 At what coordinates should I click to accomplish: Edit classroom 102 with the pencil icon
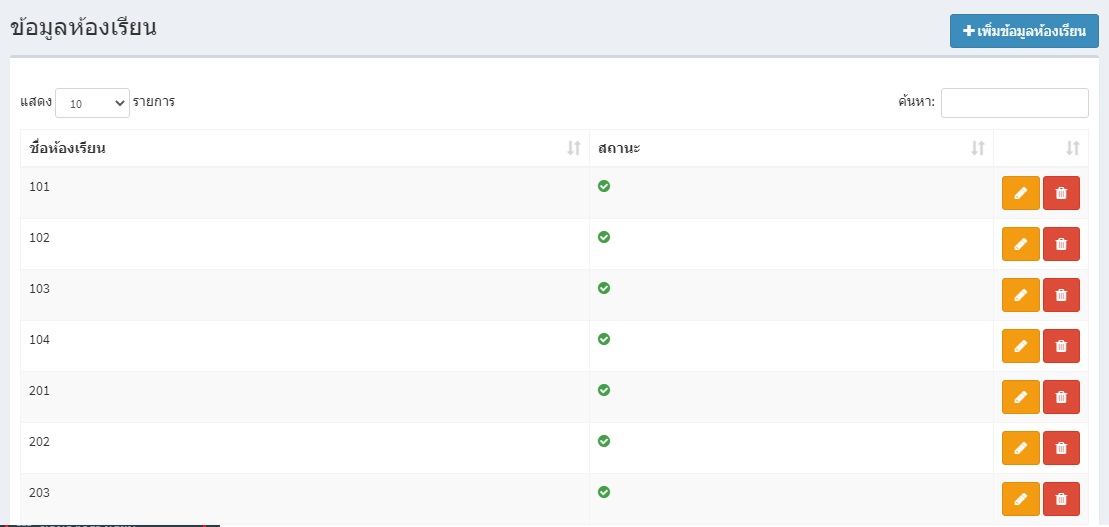point(1021,244)
